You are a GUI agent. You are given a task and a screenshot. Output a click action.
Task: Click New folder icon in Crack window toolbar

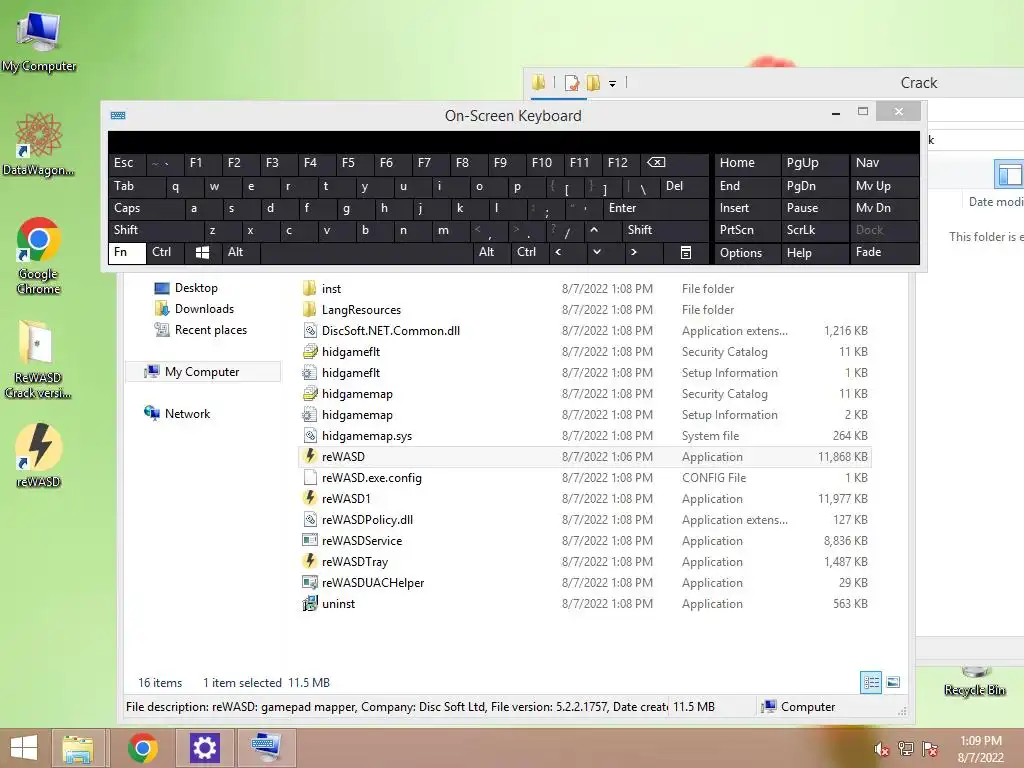(x=593, y=83)
